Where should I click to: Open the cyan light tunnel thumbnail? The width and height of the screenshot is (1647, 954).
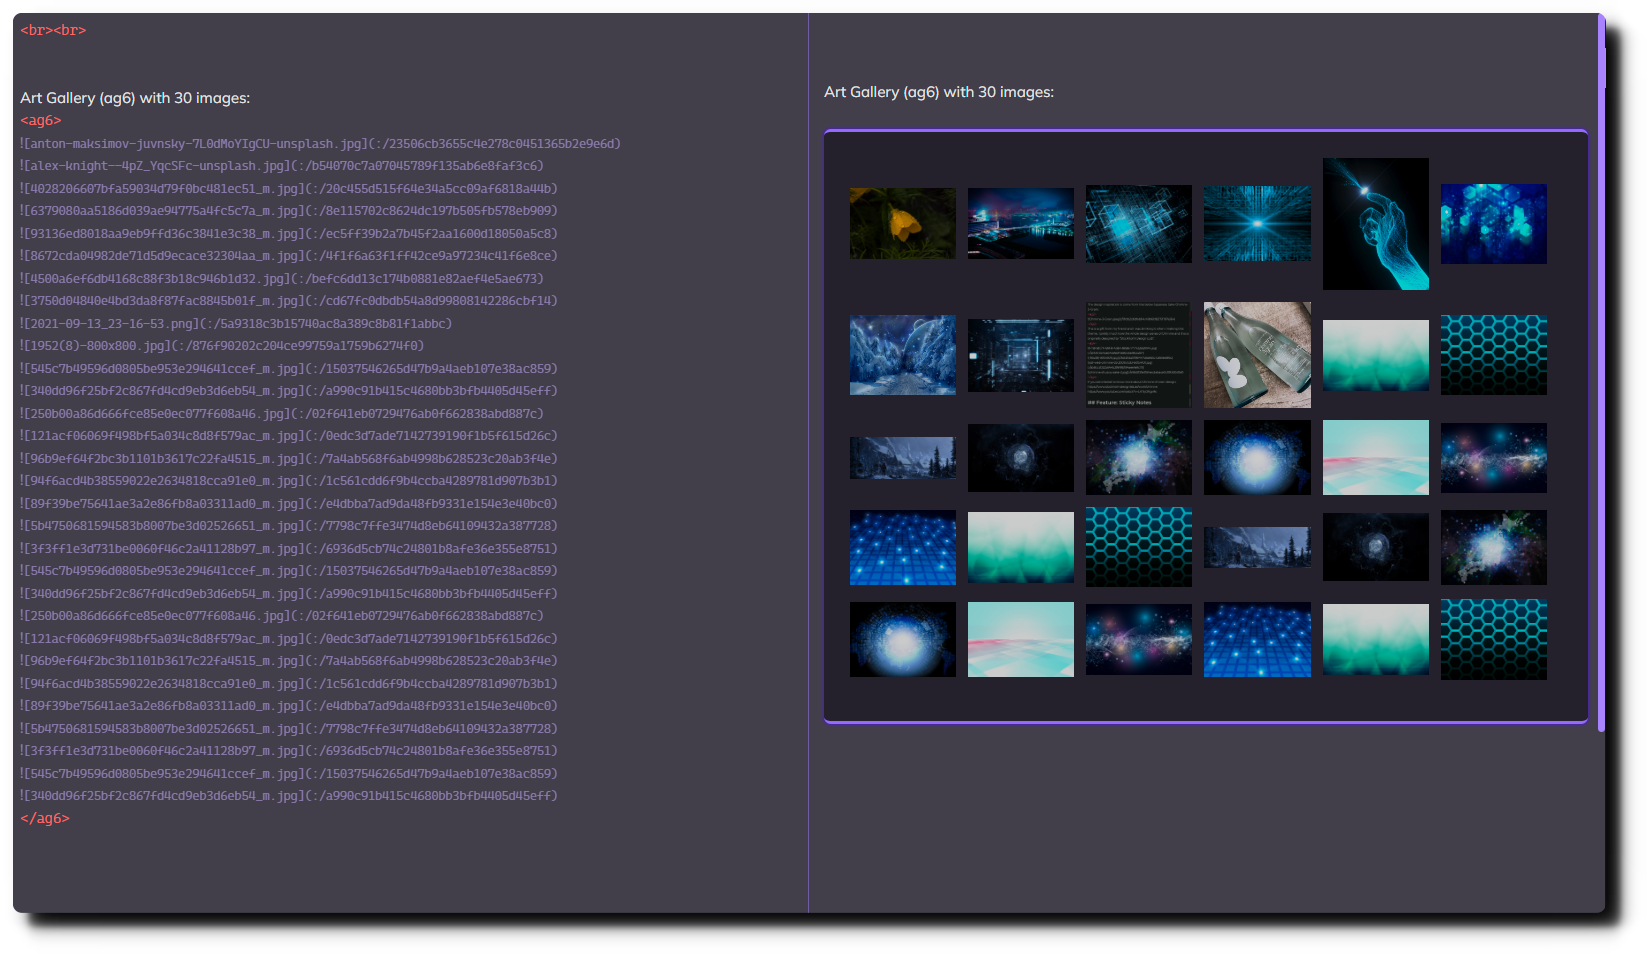coord(1257,224)
